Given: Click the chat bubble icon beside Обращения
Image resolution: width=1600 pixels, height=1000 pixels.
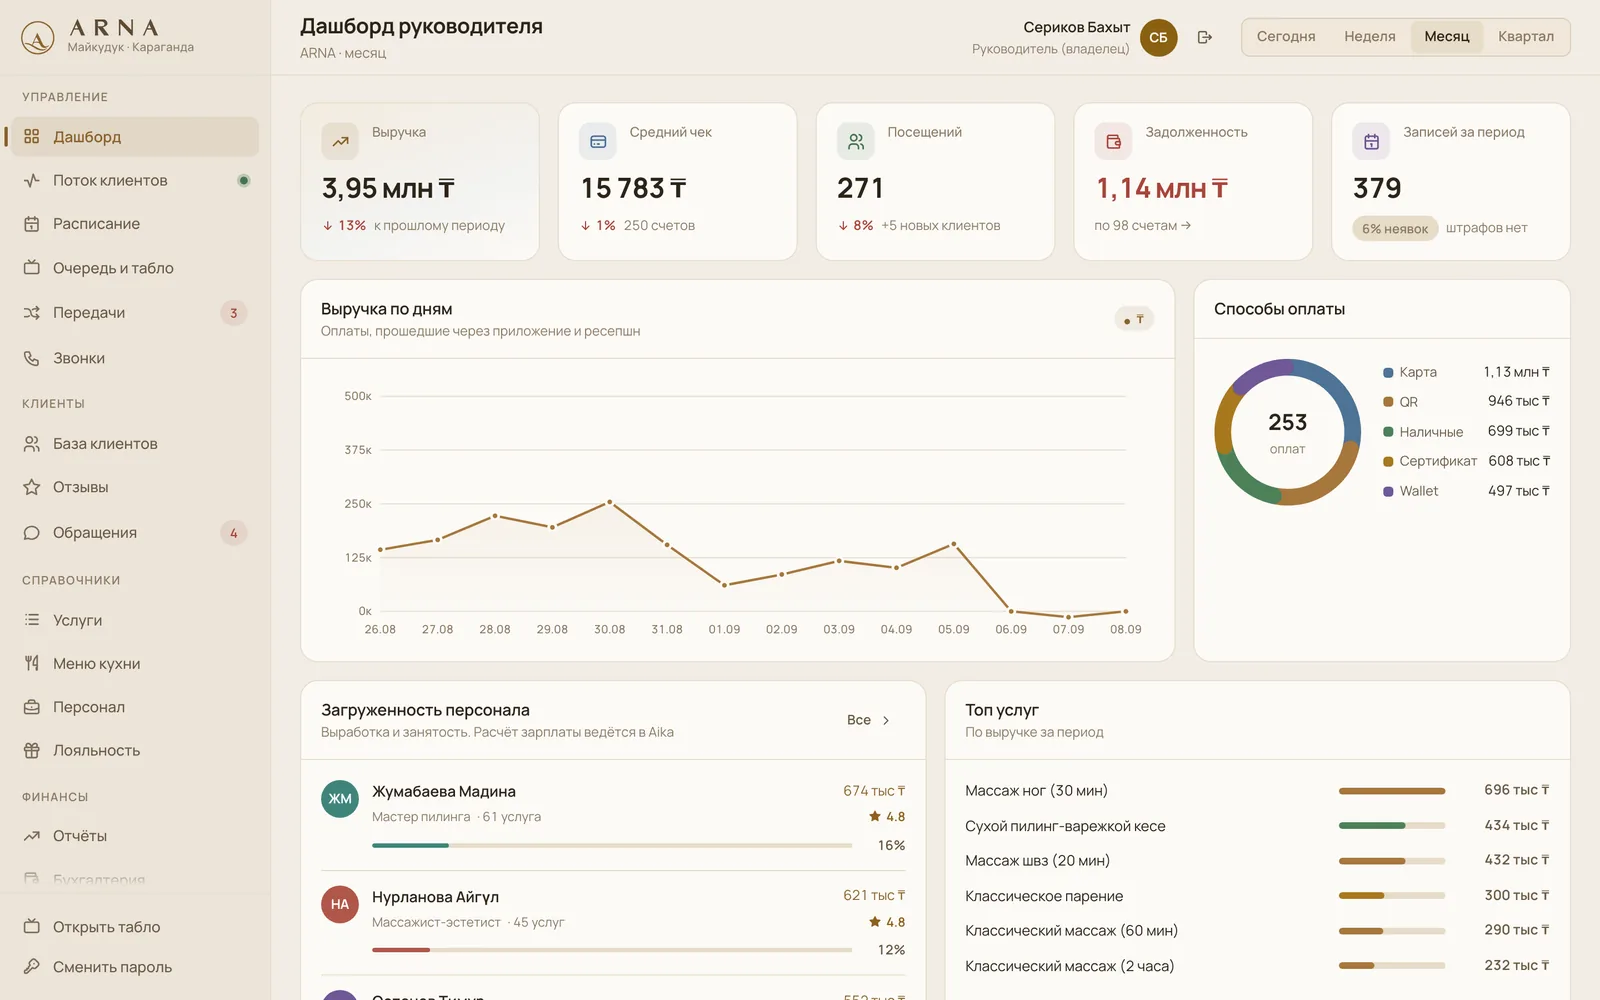Looking at the screenshot, I should click(32, 533).
